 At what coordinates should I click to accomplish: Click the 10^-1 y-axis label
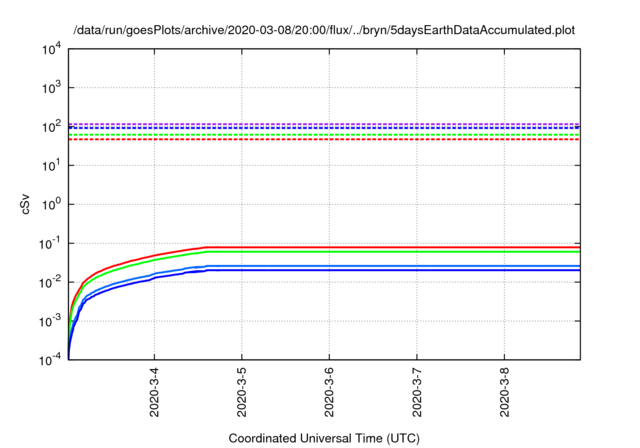[x=50, y=244]
